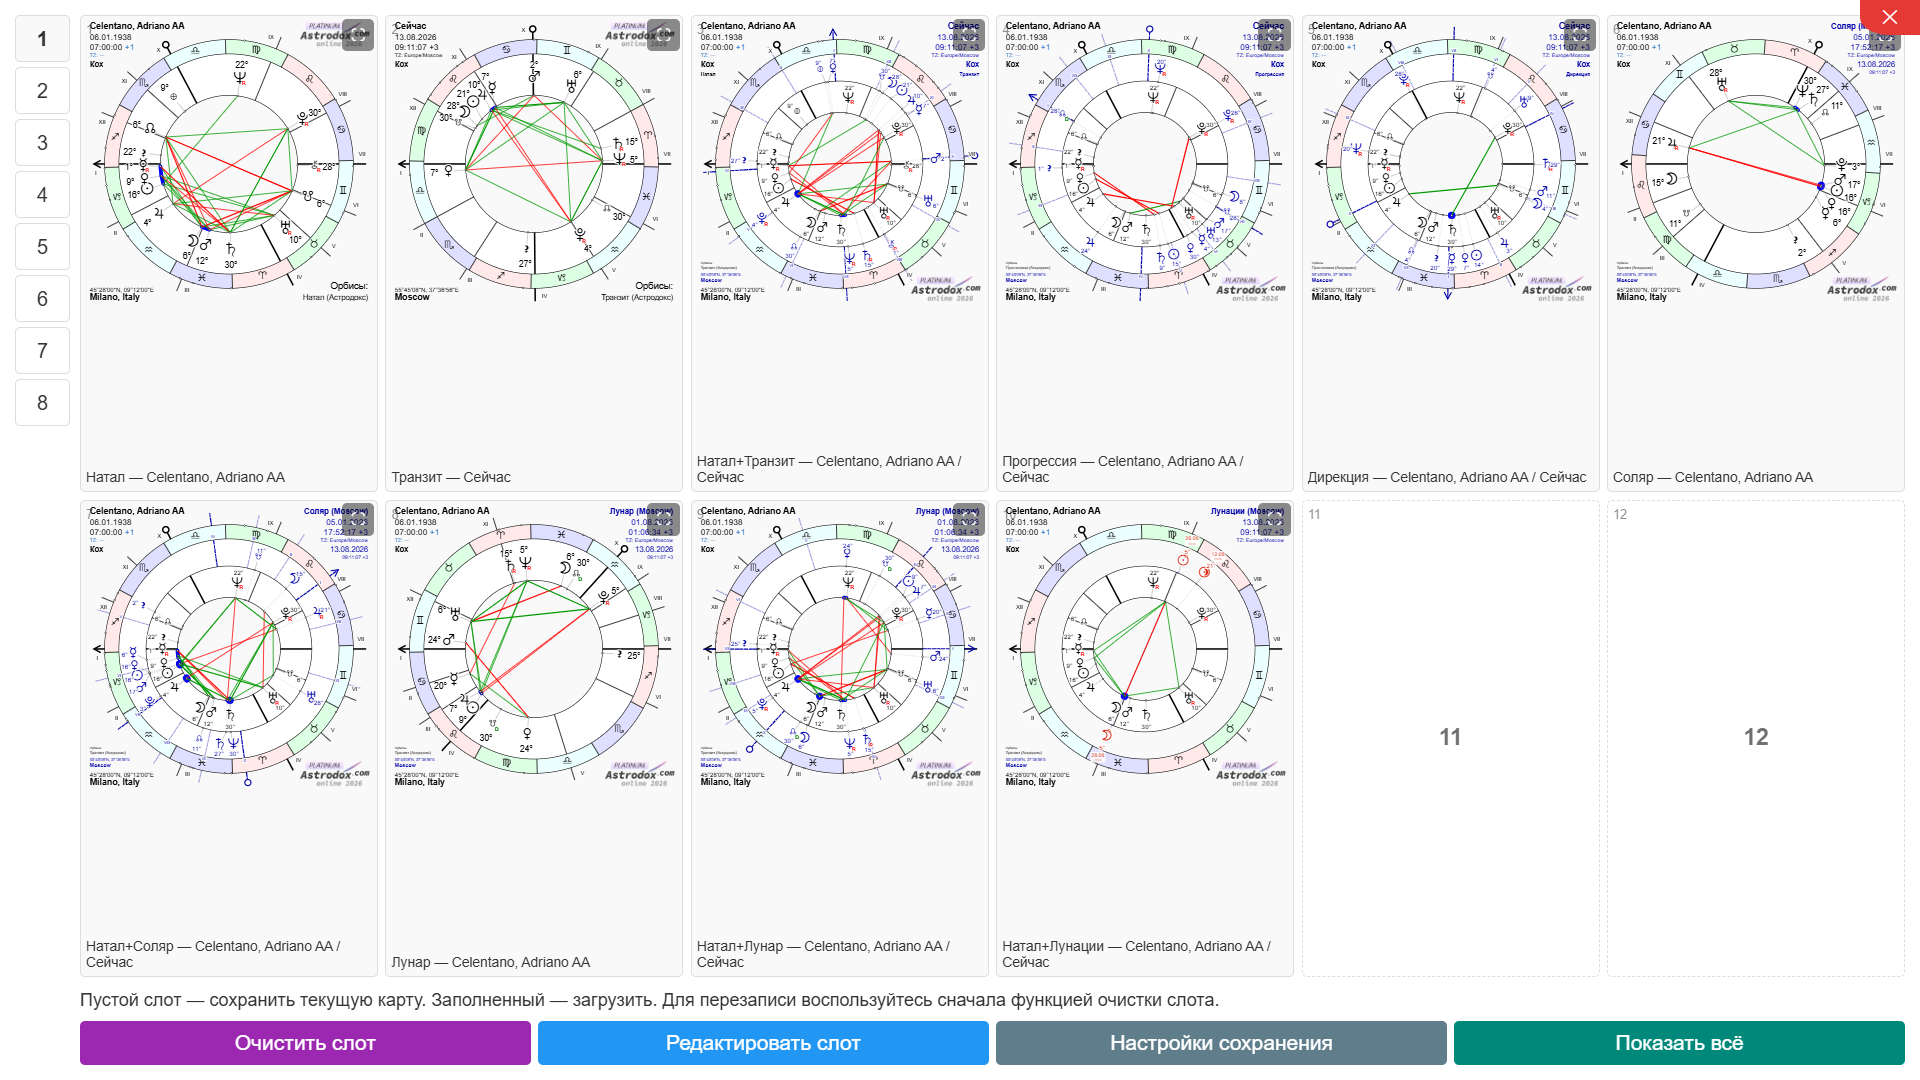Image resolution: width=1920 pixels, height=1080 pixels.
Task: Click the Очистить слот button
Action: coord(305,1043)
